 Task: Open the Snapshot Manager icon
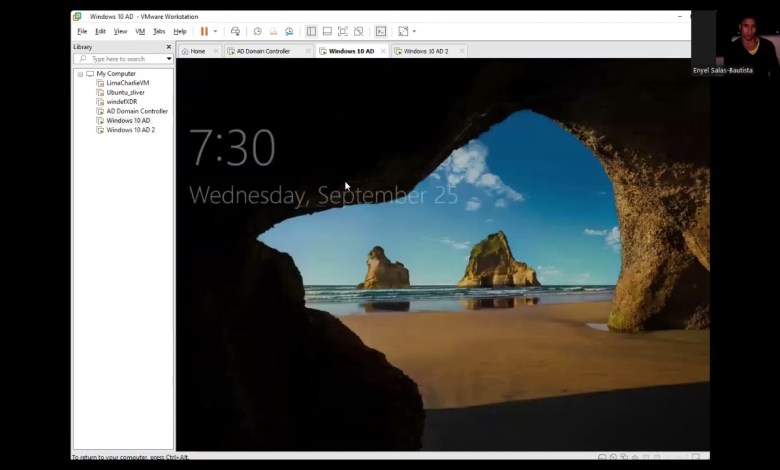tap(289, 31)
